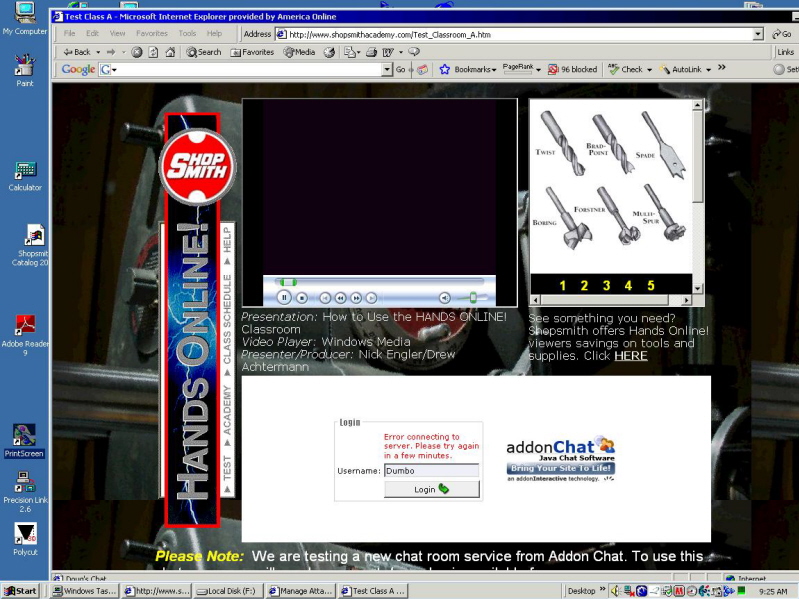Open the Favorites pane
The height and width of the screenshot is (599, 799).
coord(252,52)
